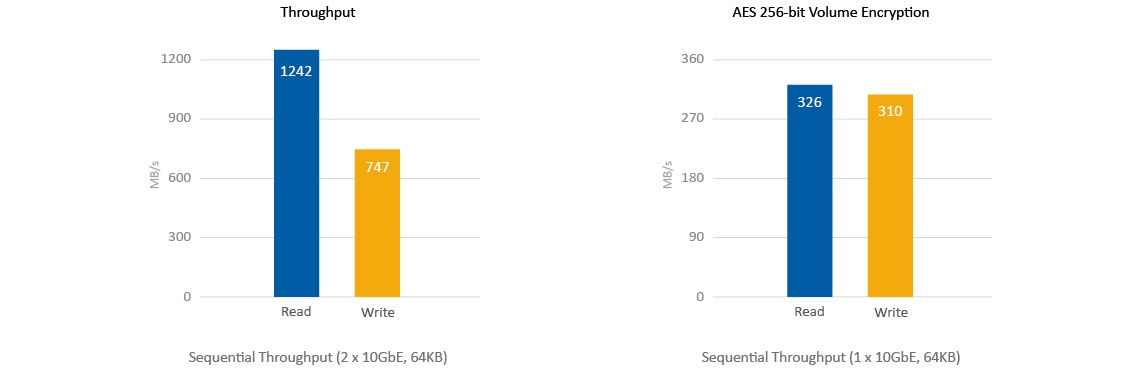Click the 1 x 10GbE sequential throughput caption
The width and height of the screenshot is (1140, 376).
pyautogui.click(x=831, y=358)
